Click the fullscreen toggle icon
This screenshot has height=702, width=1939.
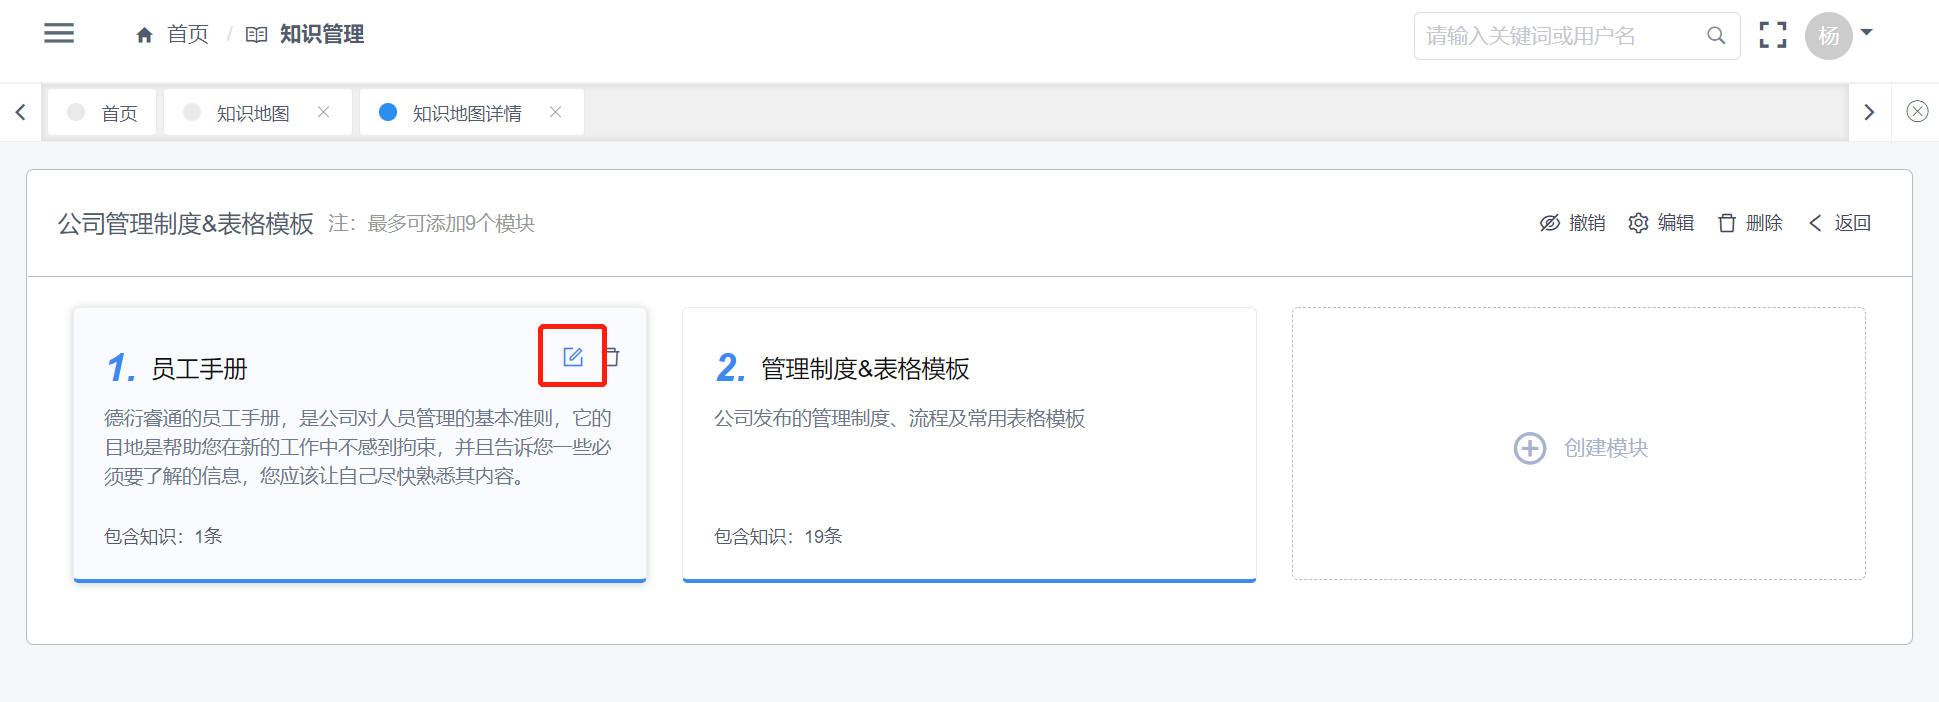[x=1773, y=35]
